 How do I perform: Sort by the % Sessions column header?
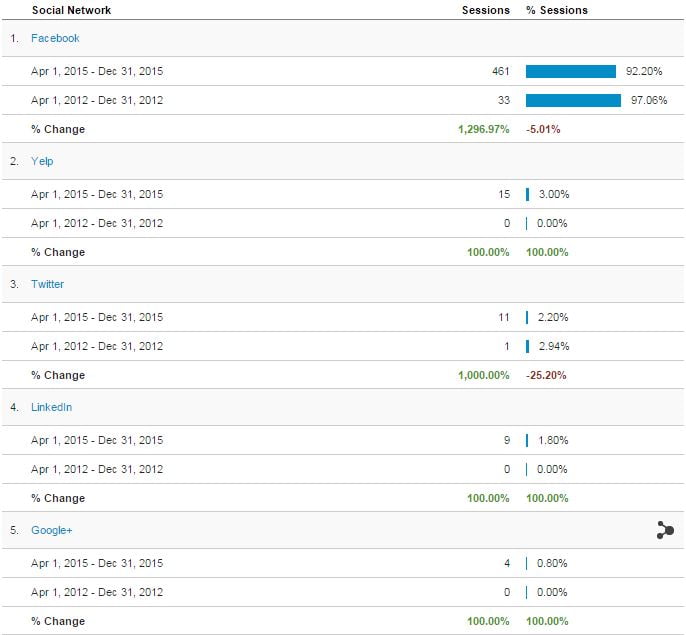point(557,10)
